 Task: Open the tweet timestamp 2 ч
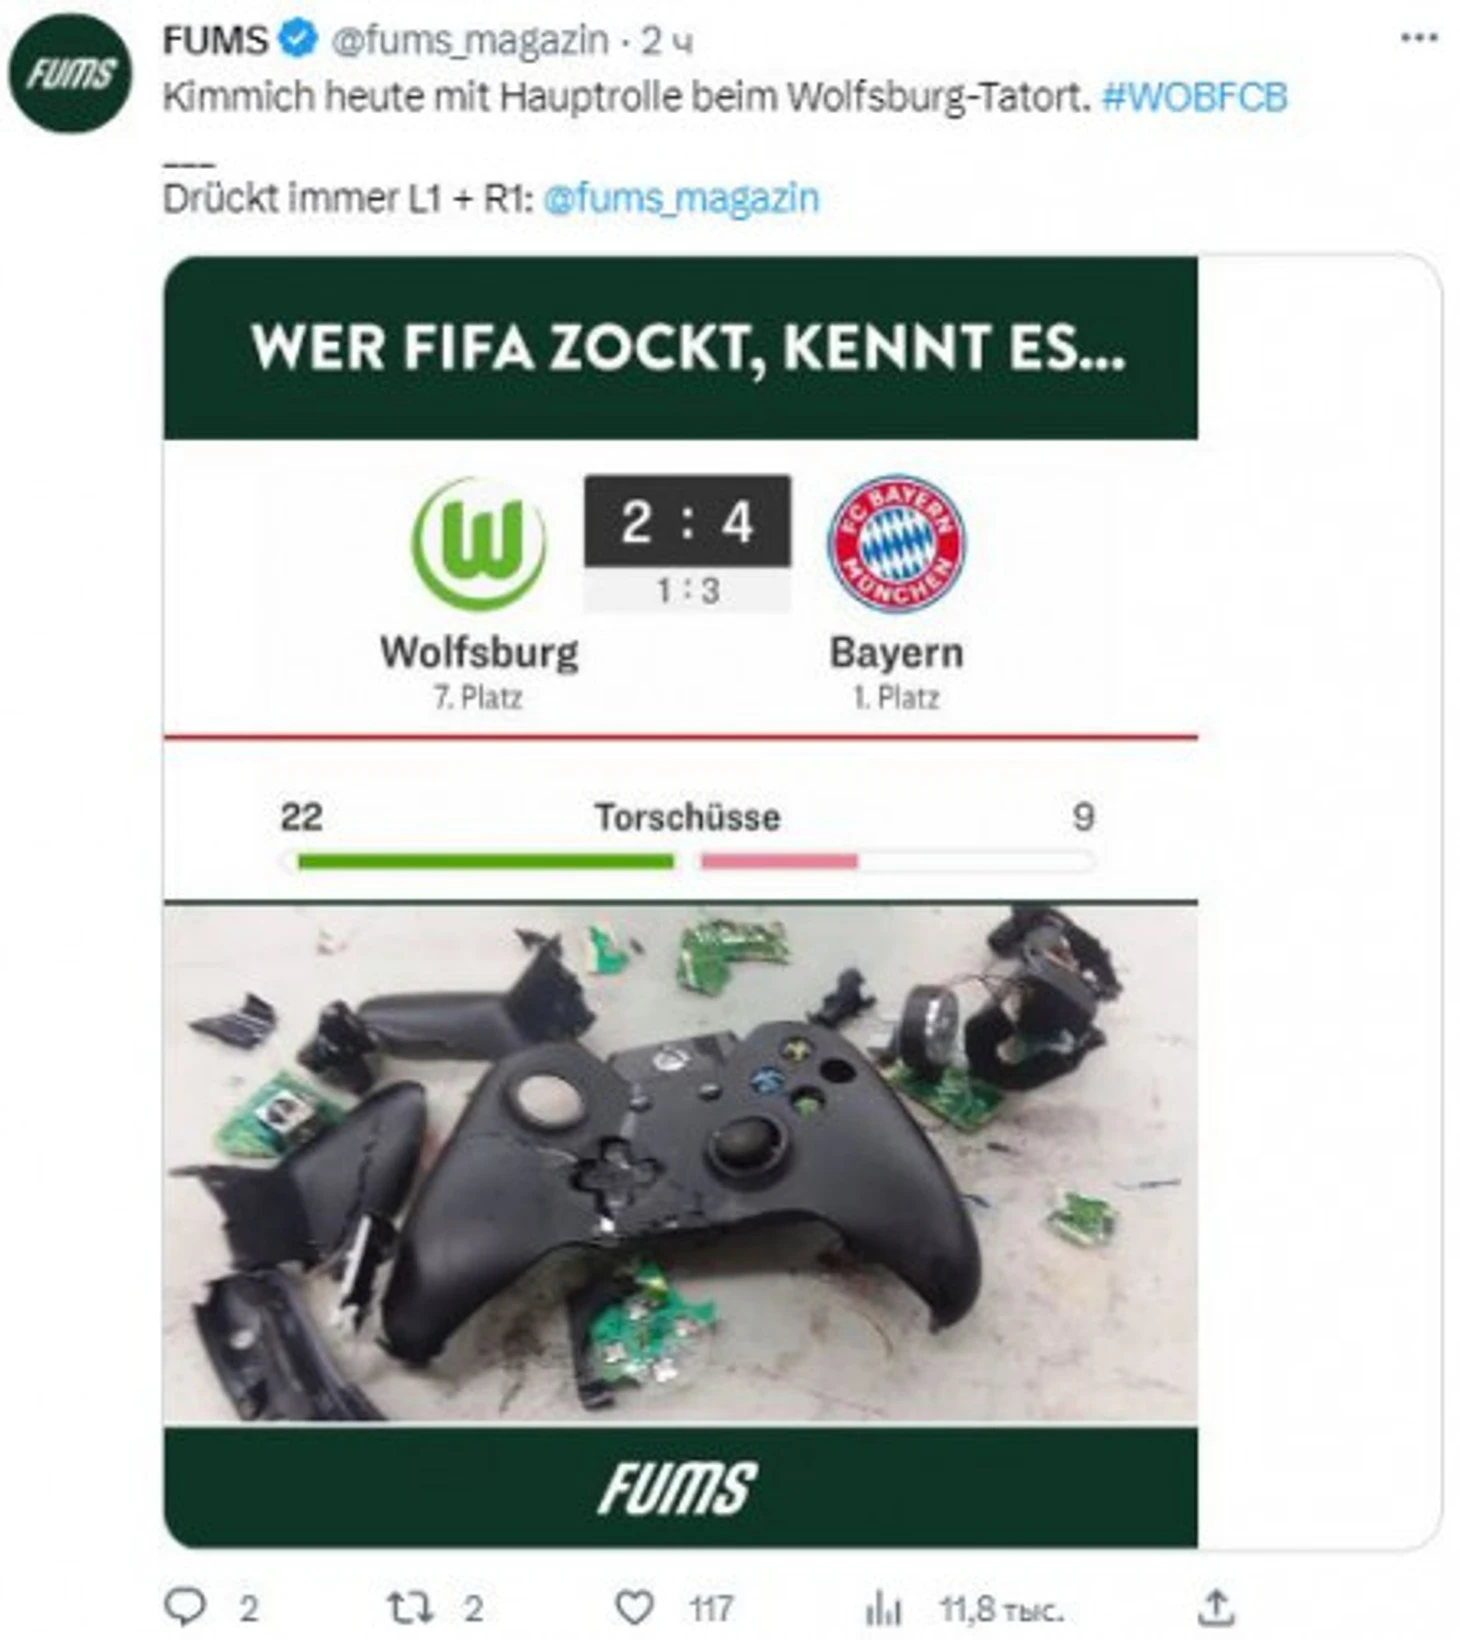(x=667, y=41)
